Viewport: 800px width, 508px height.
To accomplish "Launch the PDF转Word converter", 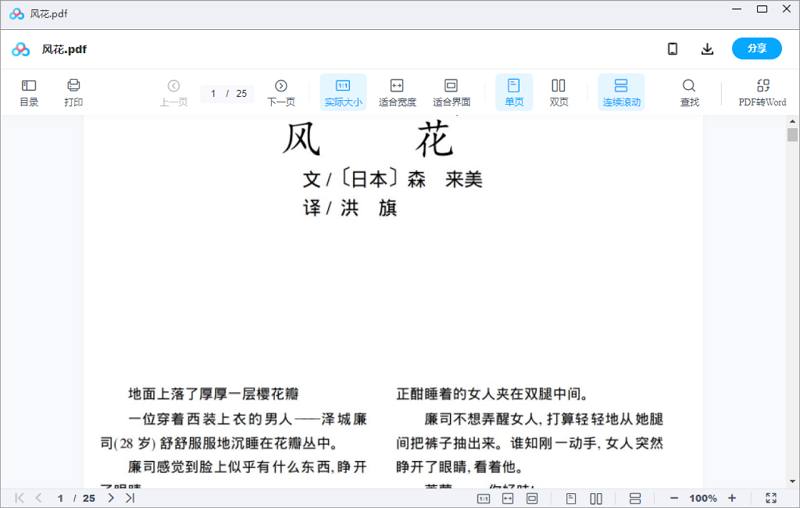I will coord(762,92).
